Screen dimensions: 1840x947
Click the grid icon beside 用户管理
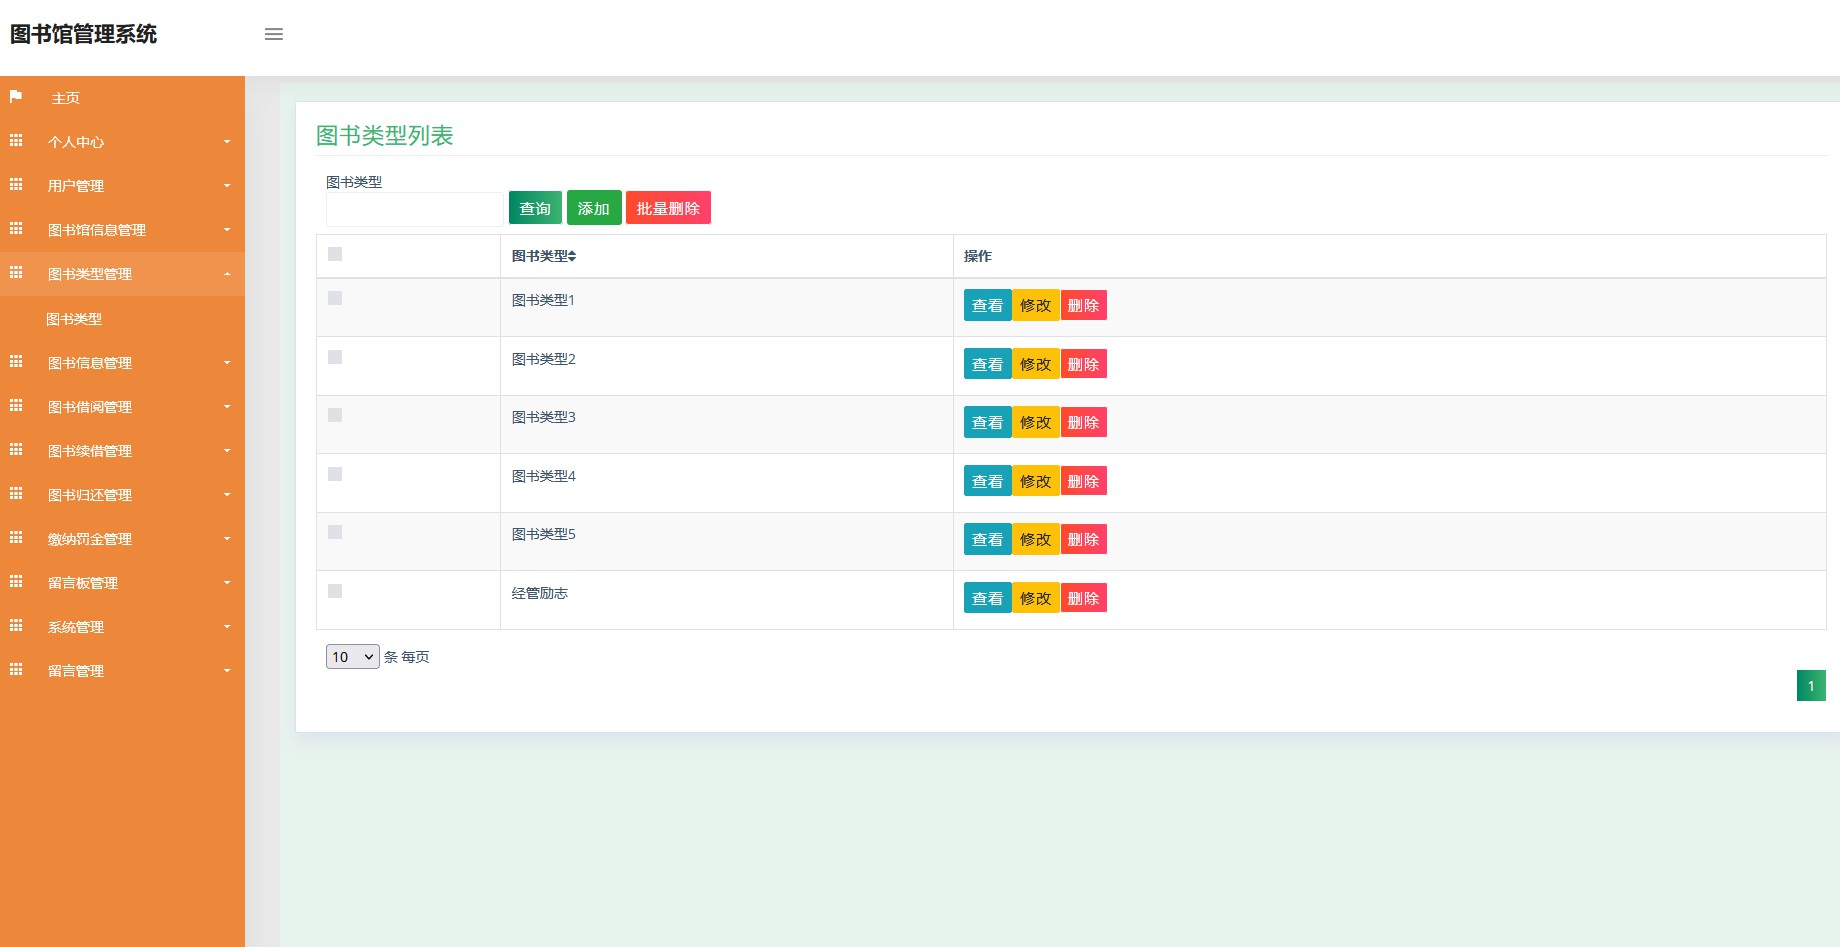(16, 185)
